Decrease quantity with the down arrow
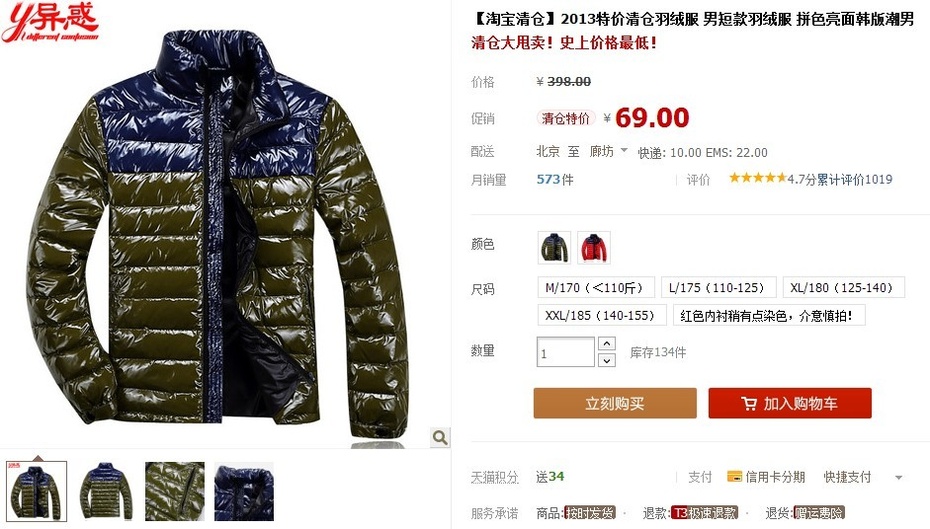 pyautogui.click(x=607, y=360)
